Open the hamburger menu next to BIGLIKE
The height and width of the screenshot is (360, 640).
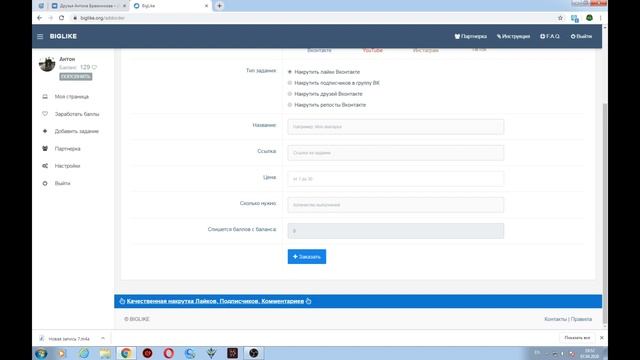click(x=40, y=36)
